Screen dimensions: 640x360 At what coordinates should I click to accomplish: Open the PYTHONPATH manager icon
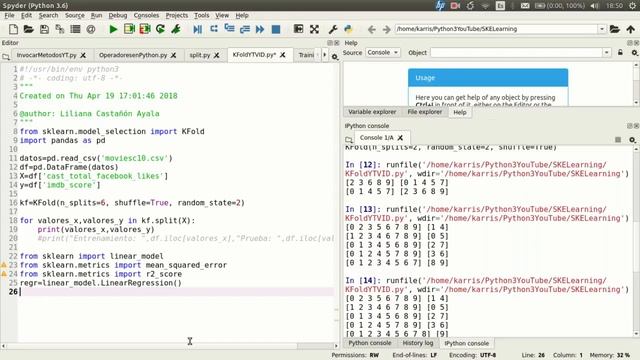(348, 29)
